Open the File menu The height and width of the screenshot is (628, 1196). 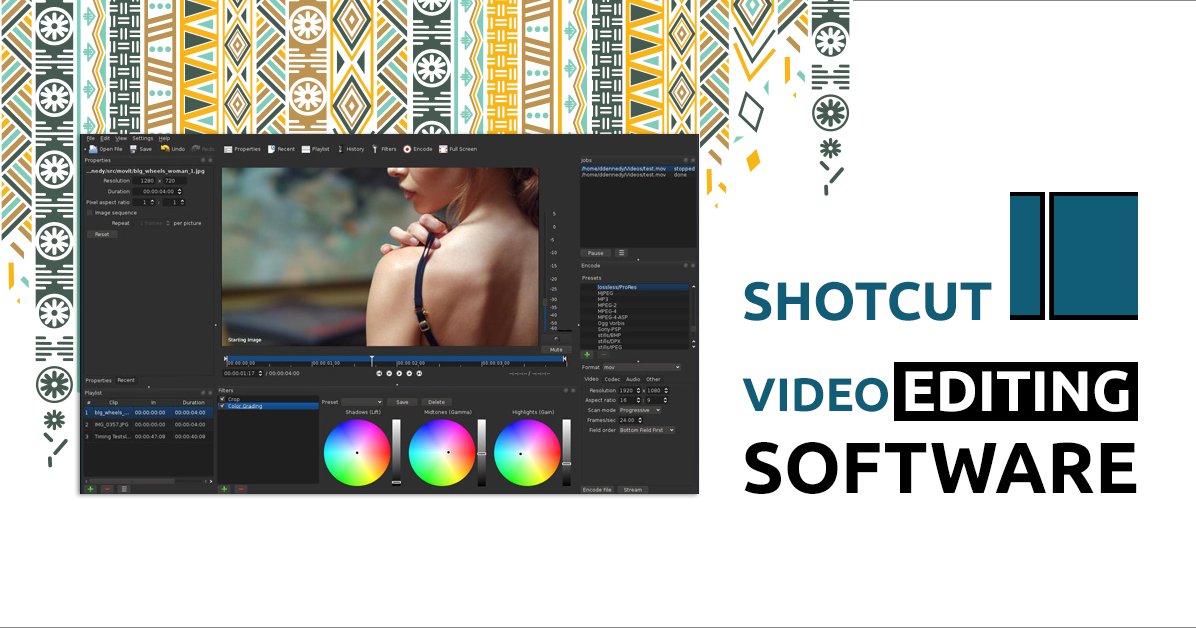click(90, 139)
